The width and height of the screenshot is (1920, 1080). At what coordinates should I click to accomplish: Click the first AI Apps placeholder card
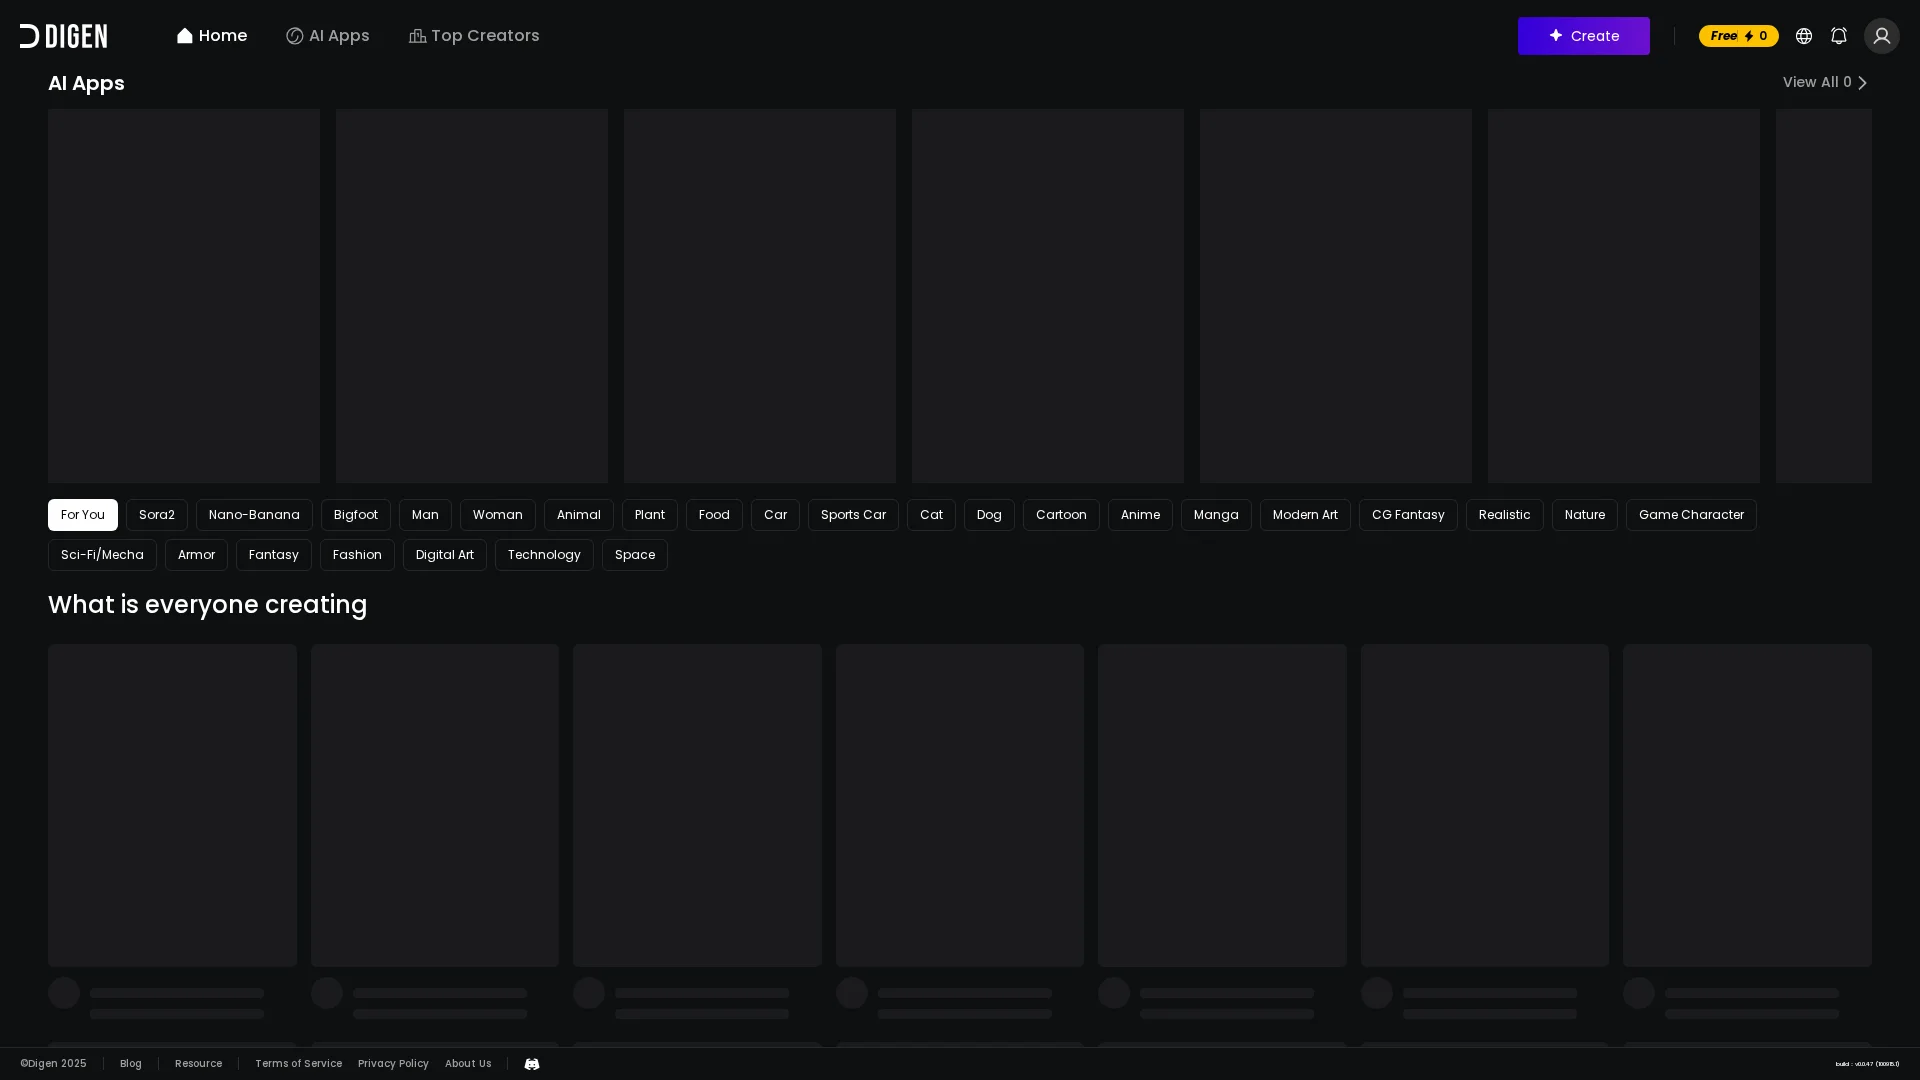(184, 296)
